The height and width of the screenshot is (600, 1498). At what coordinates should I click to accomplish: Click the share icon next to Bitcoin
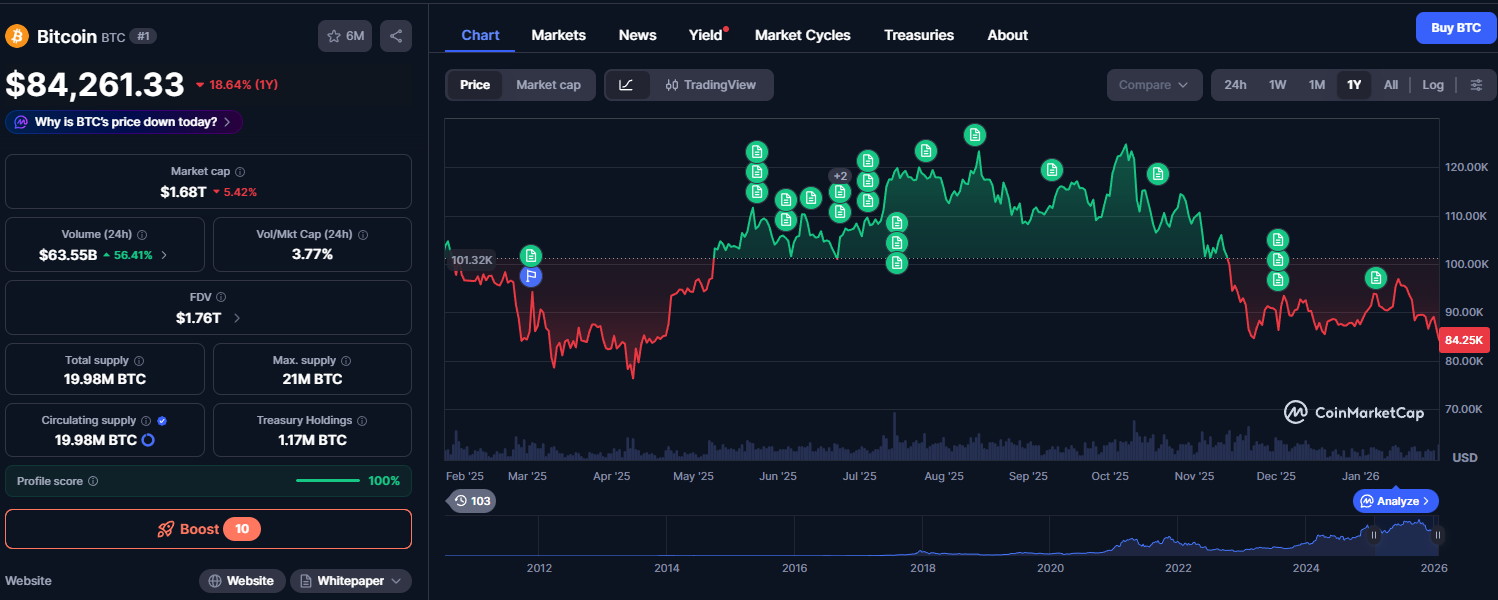(396, 36)
